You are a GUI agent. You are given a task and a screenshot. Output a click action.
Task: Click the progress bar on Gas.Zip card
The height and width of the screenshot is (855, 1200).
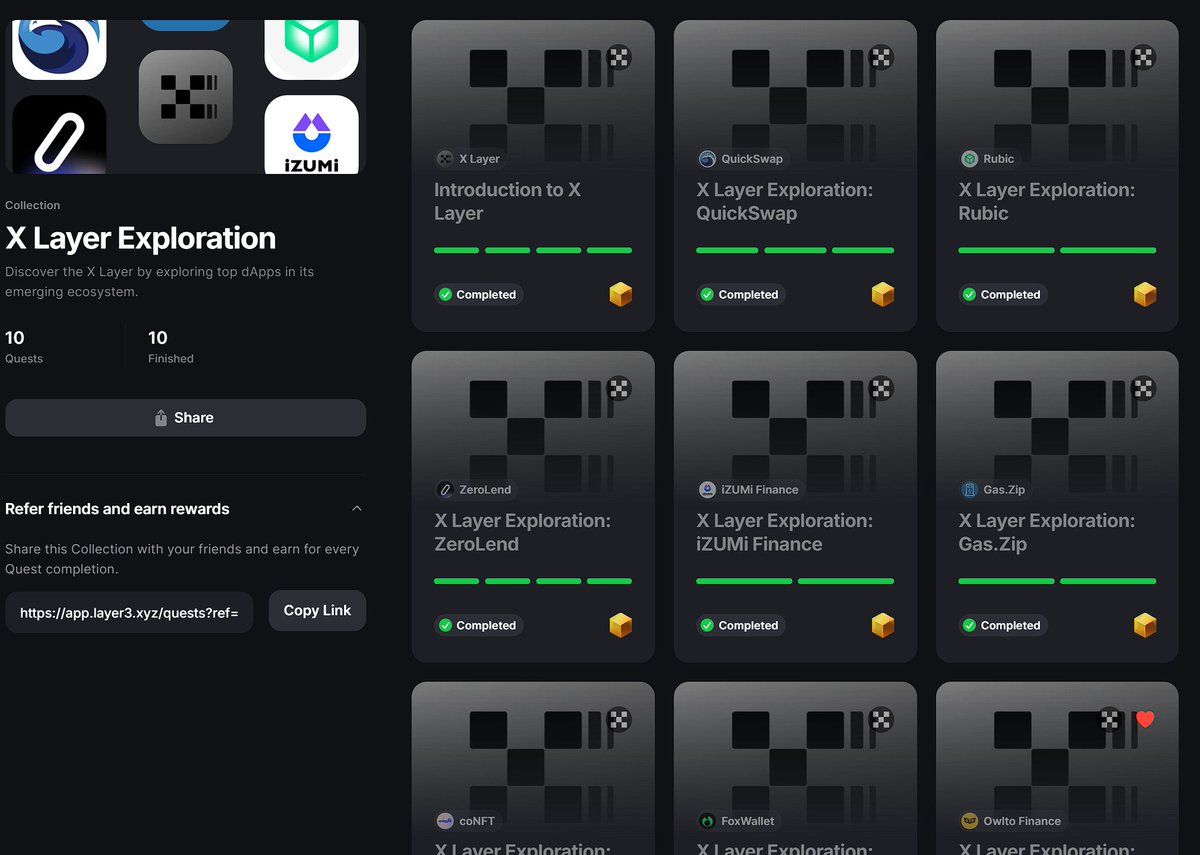[x=1057, y=581]
